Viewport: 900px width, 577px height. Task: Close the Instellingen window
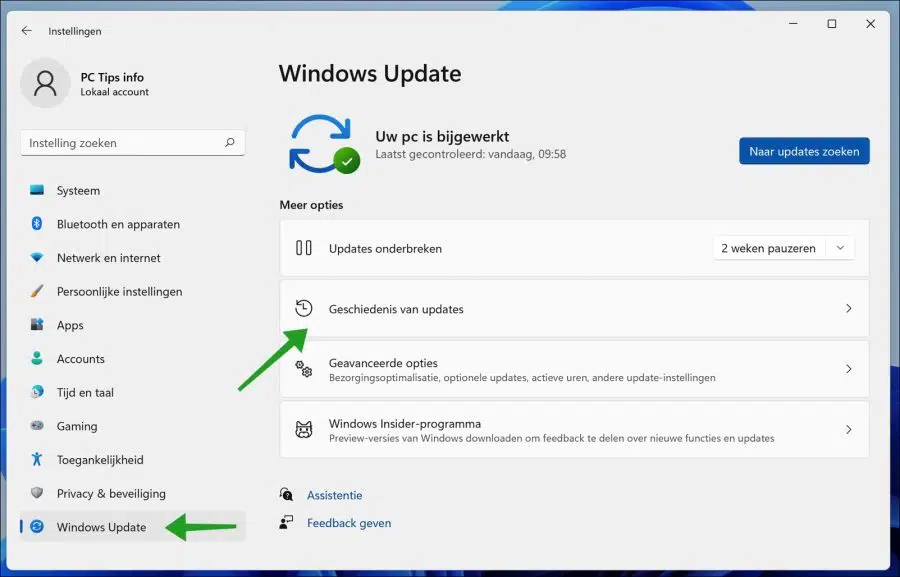coord(870,24)
